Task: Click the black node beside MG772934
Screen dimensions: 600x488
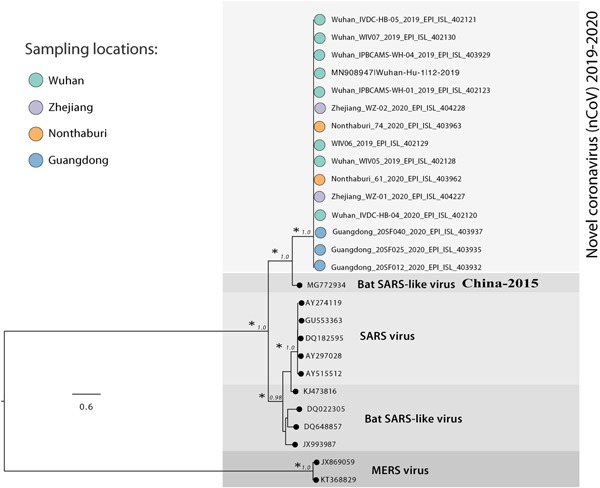Action: [299, 285]
